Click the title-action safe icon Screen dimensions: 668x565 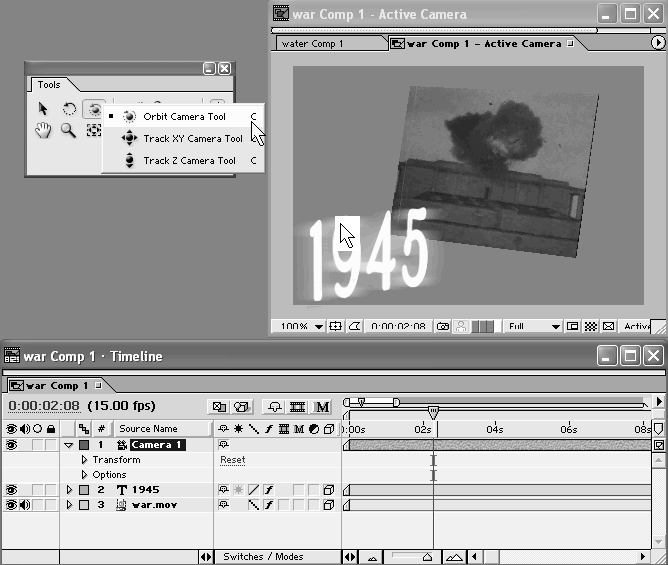pos(336,326)
